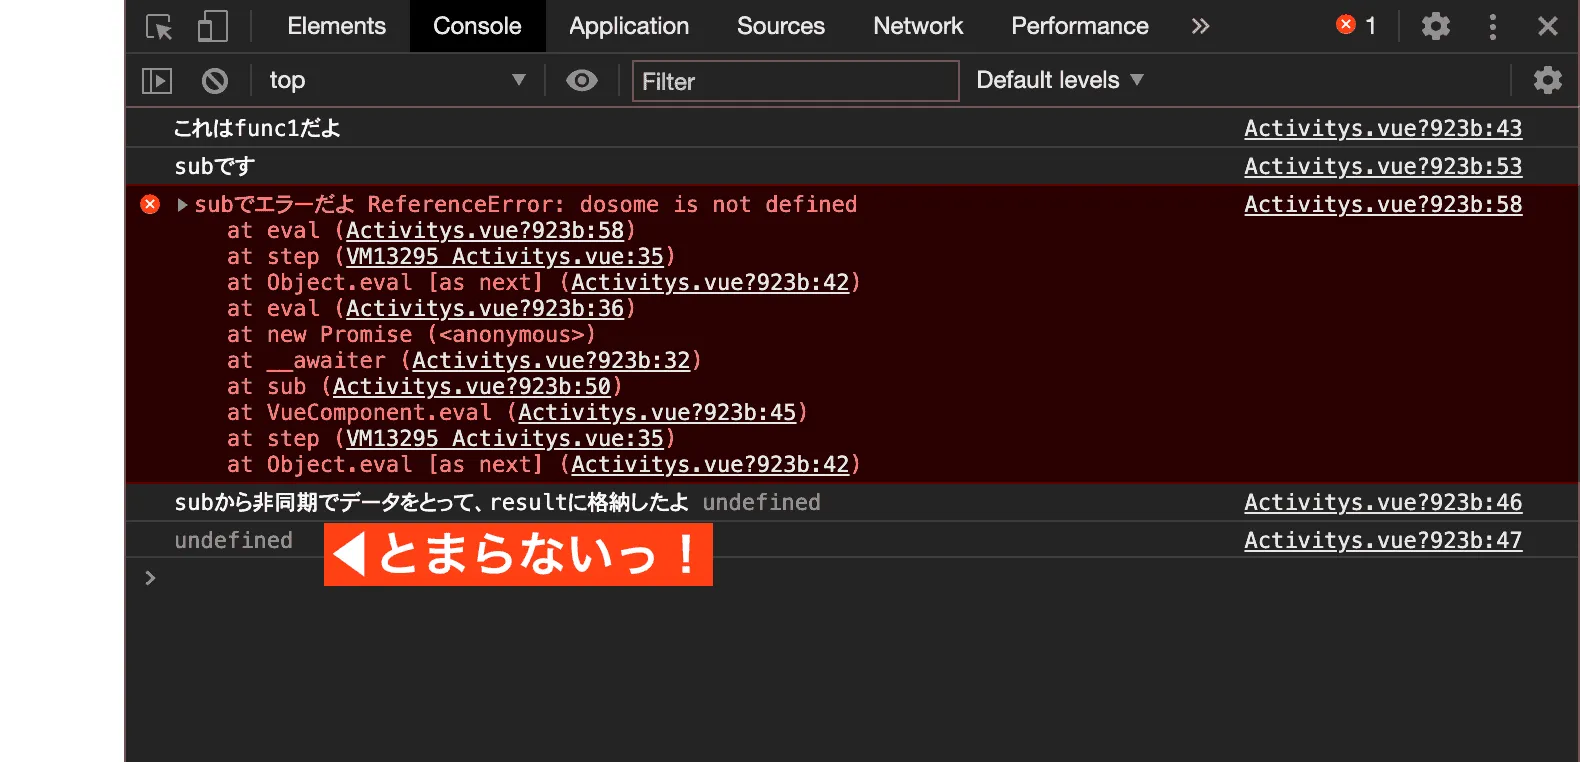Open the three-dot customize menu
This screenshot has width=1580, height=762.
(x=1492, y=26)
